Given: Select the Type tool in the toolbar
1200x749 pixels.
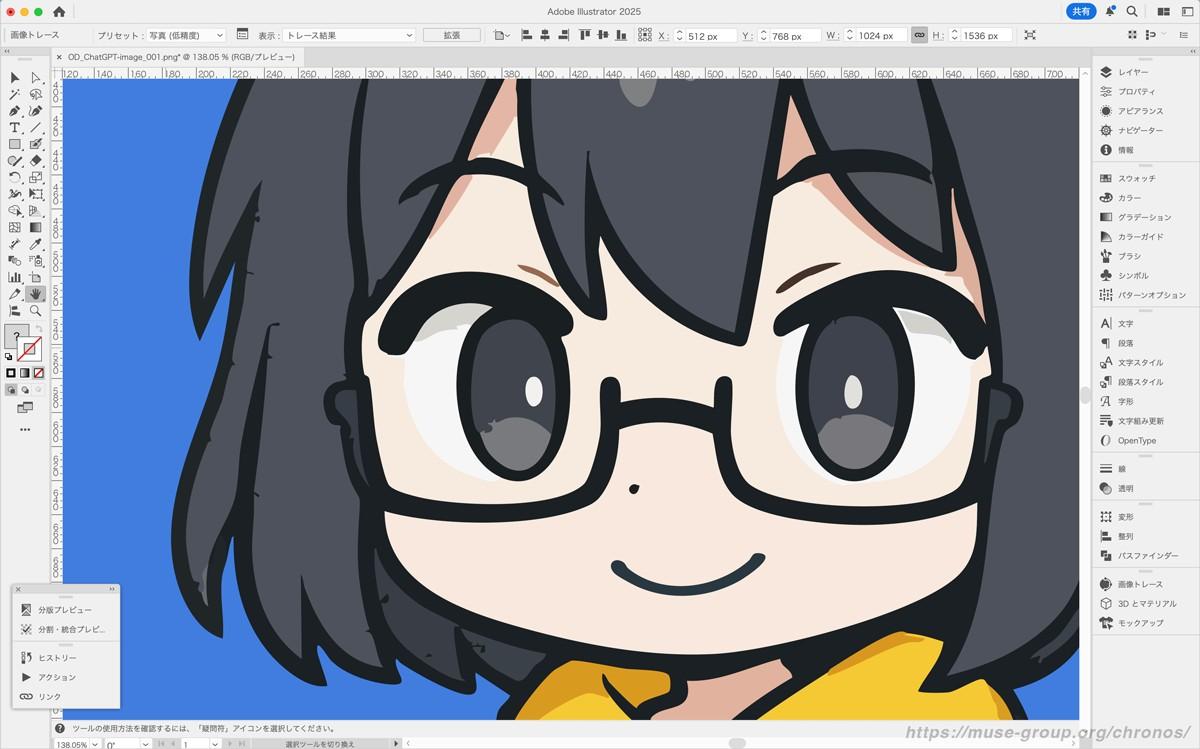Looking at the screenshot, I should tap(15, 128).
